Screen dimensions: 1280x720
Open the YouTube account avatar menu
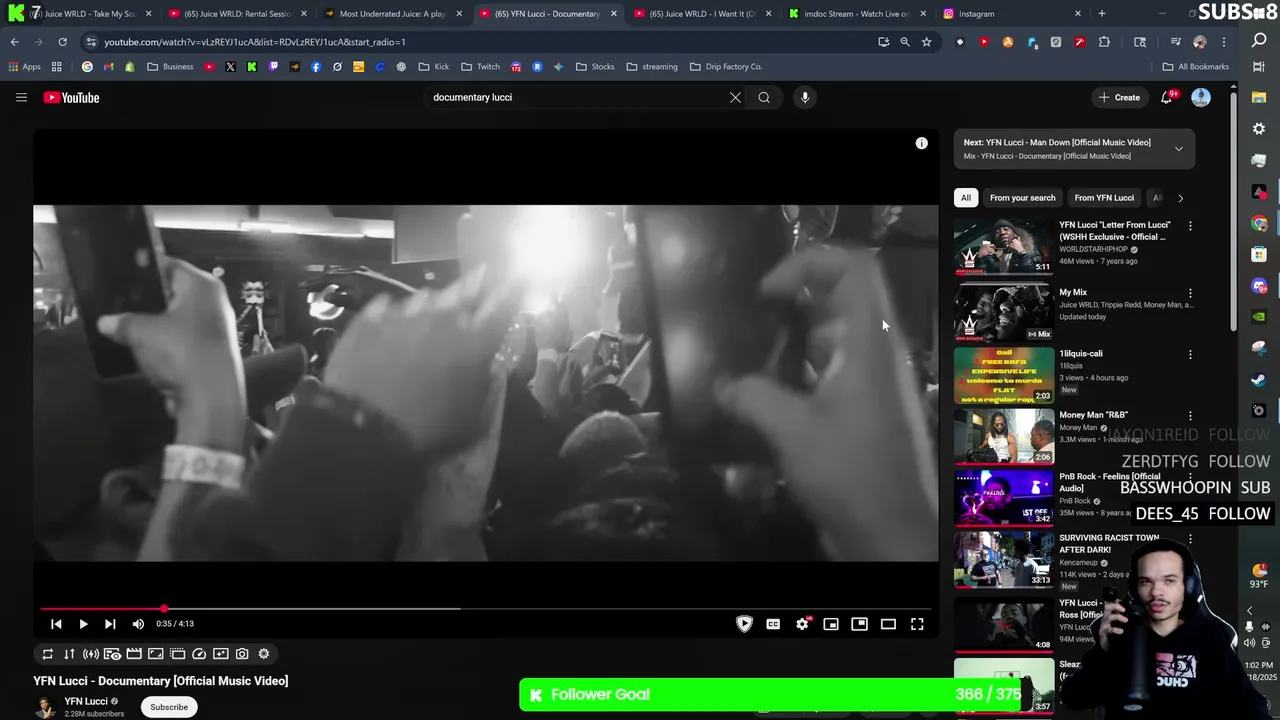(x=1201, y=97)
